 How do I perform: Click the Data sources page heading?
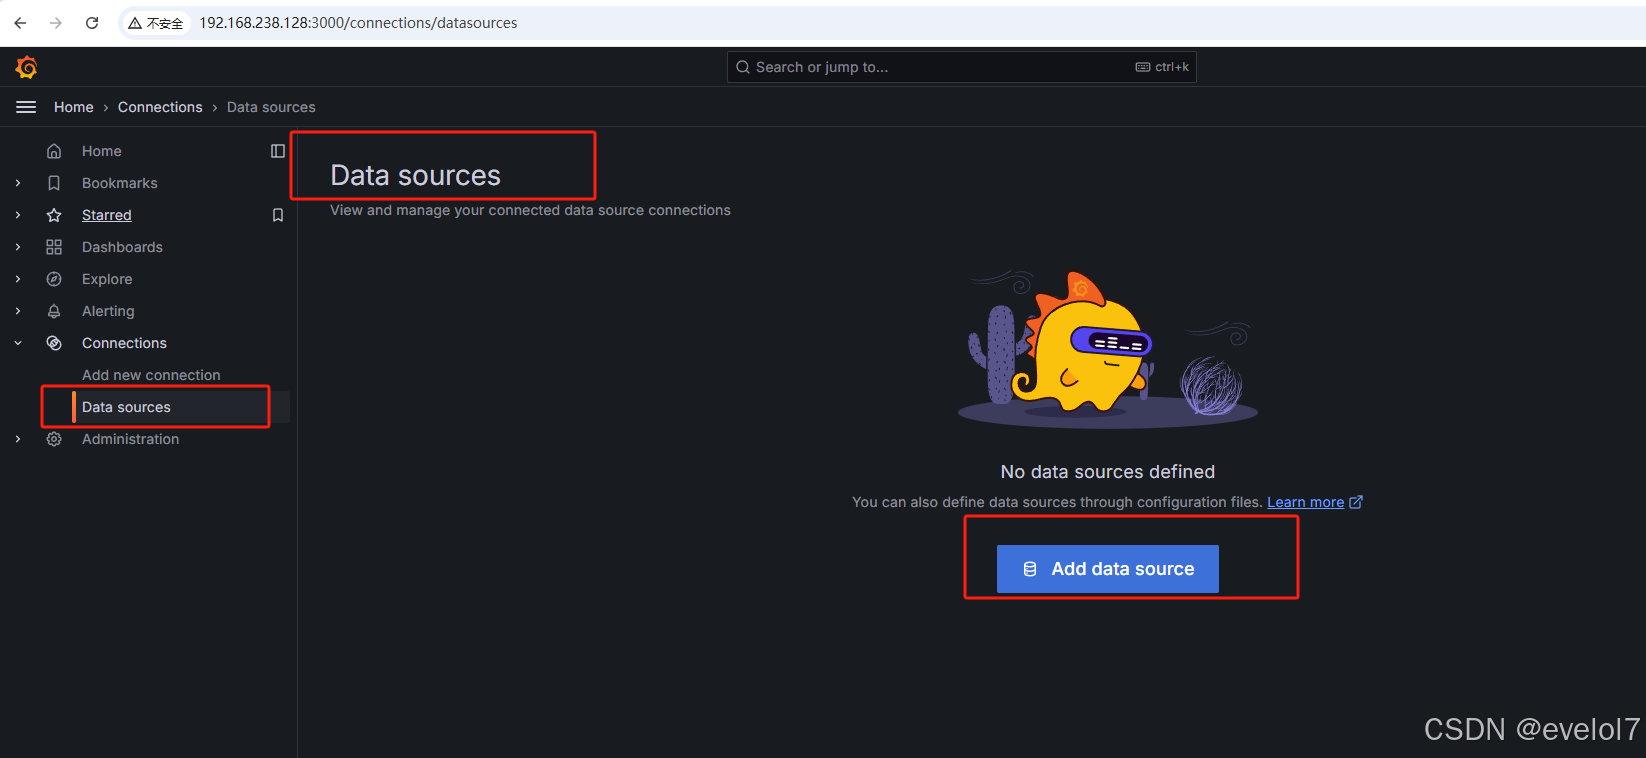click(415, 175)
